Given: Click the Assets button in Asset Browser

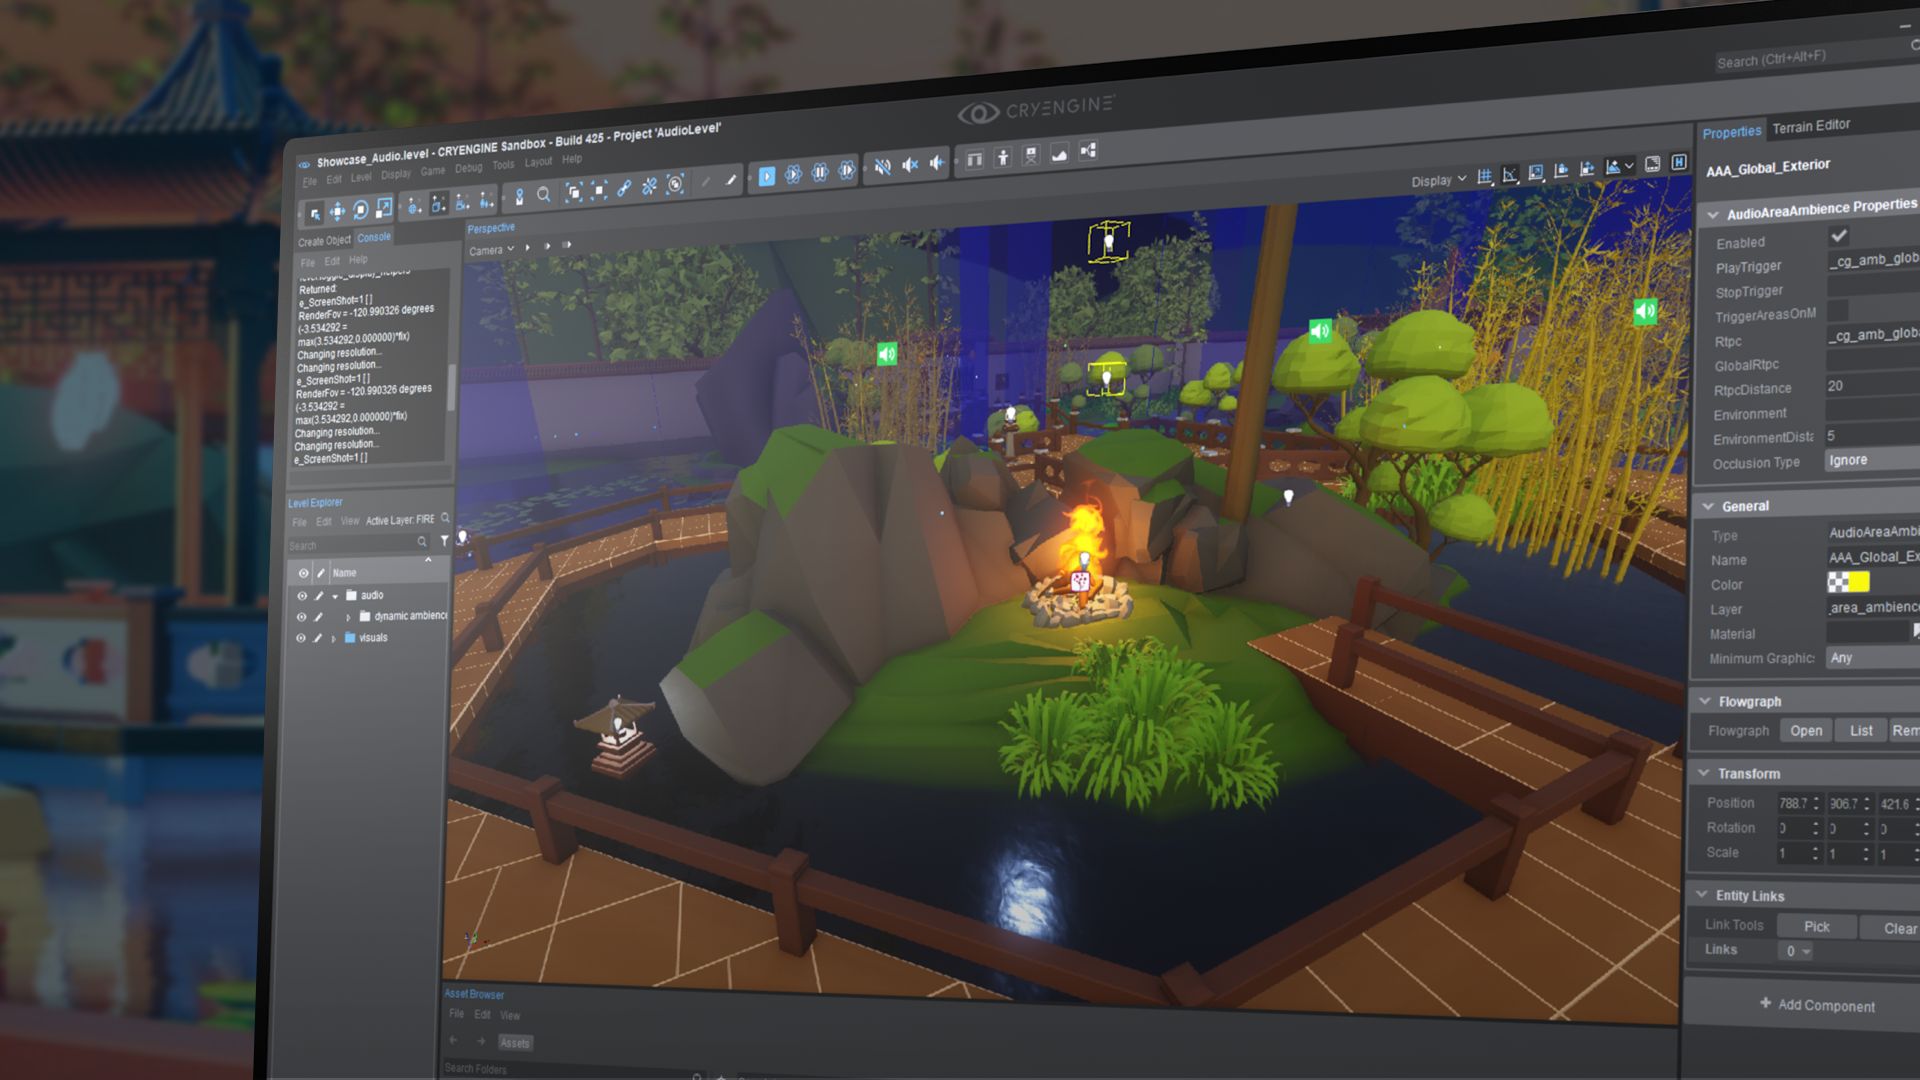Looking at the screenshot, I should [x=515, y=1043].
